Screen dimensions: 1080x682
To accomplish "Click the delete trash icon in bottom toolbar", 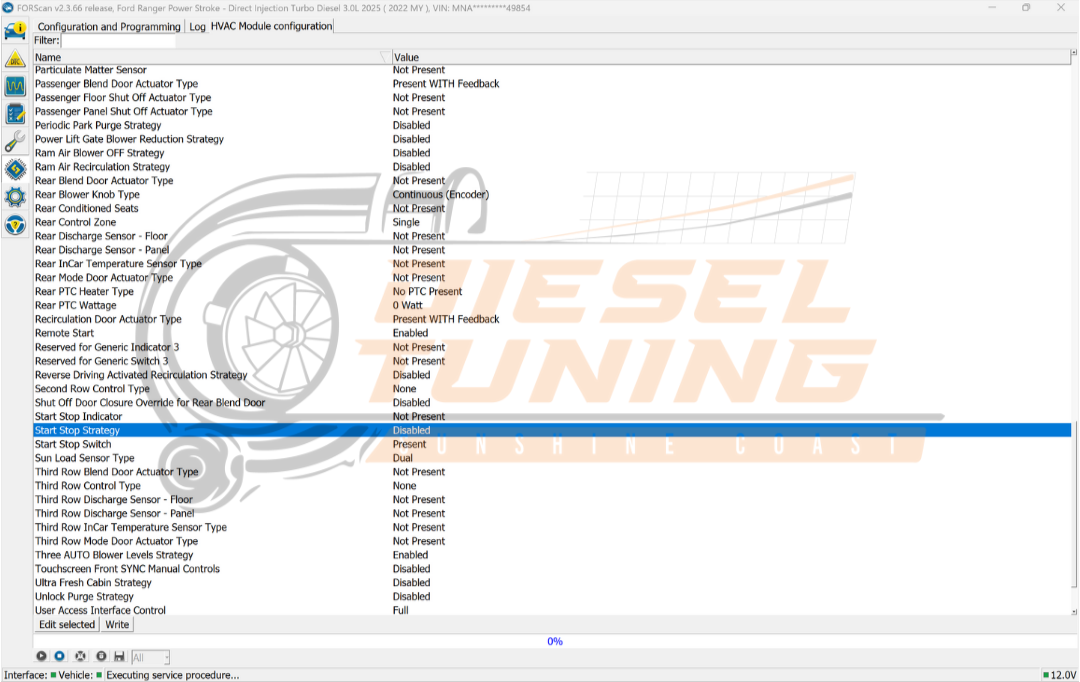I will (x=101, y=657).
